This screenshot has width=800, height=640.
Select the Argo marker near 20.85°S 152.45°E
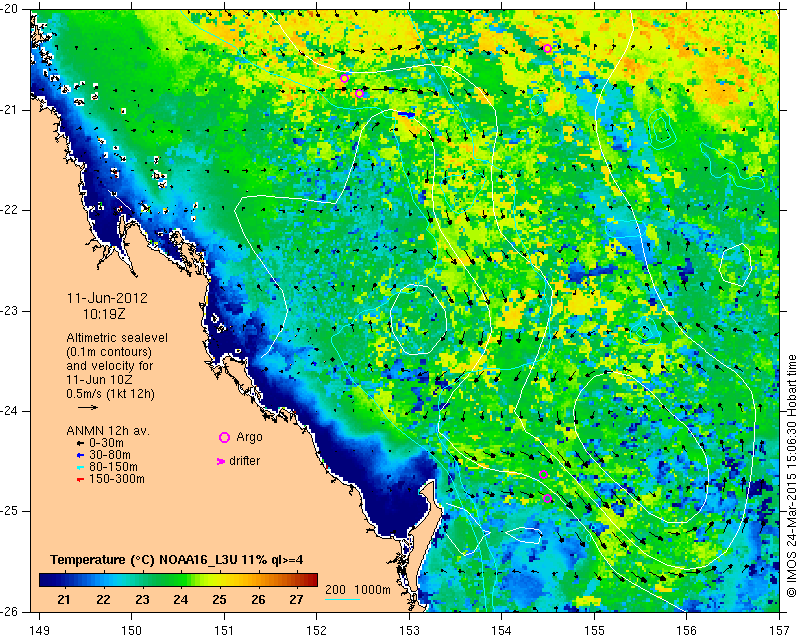[x=359, y=93]
